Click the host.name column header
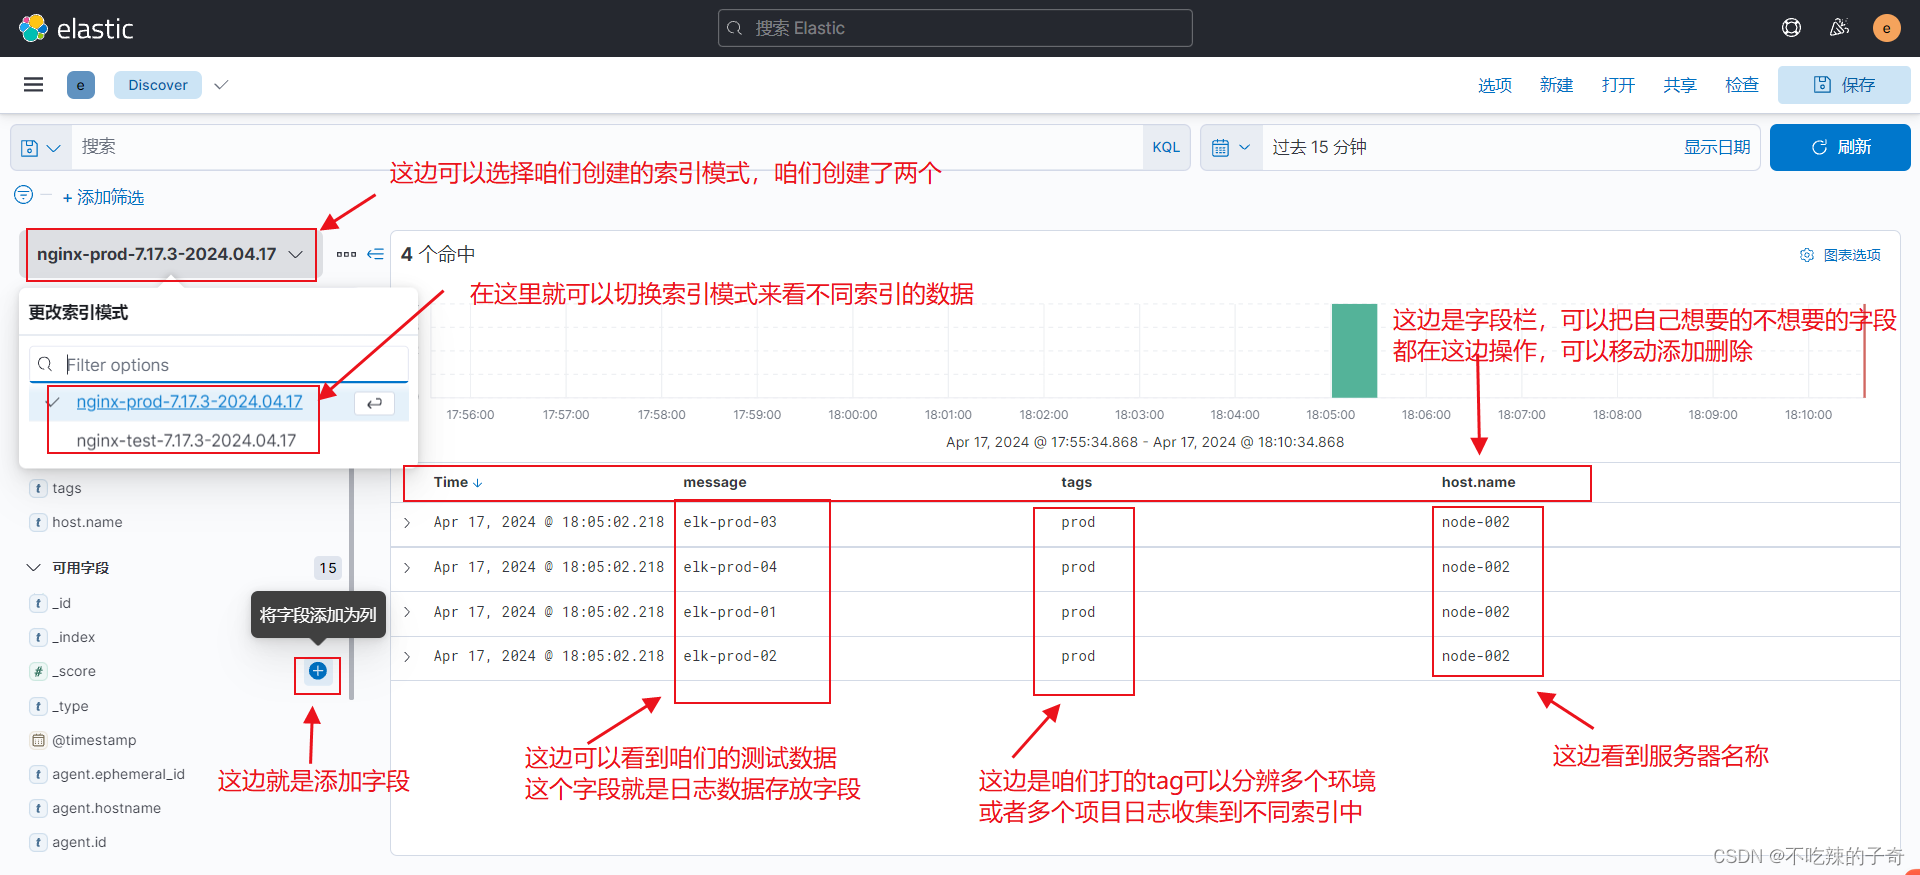 click(1478, 482)
